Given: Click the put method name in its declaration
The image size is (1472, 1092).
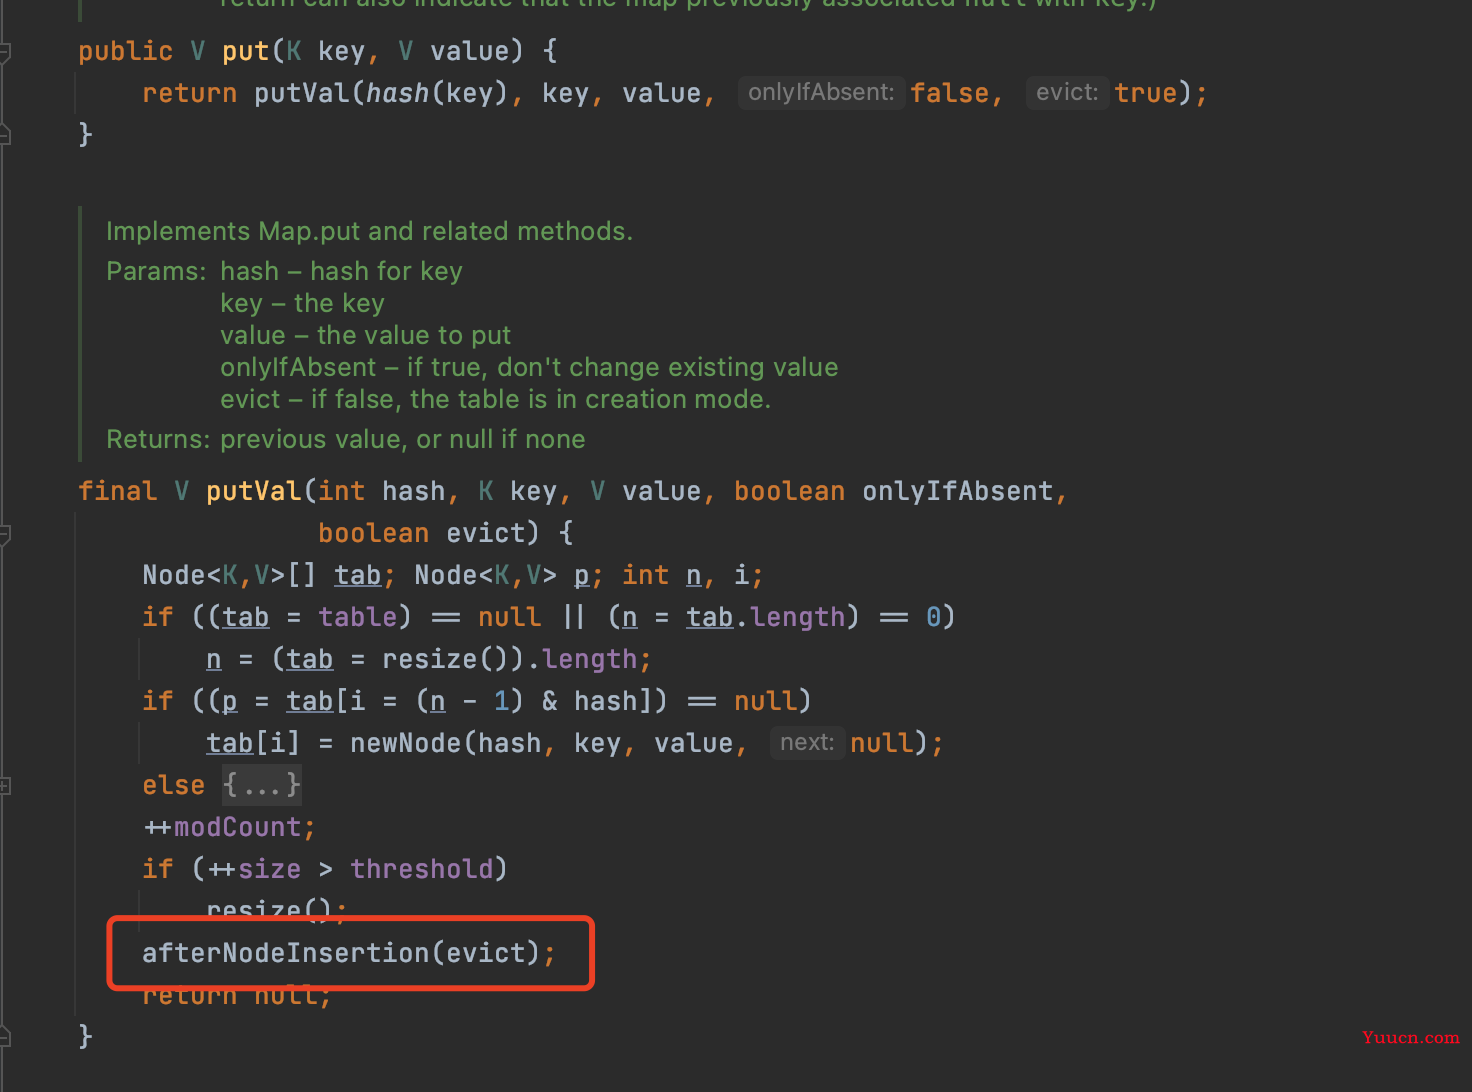Looking at the screenshot, I should [x=246, y=51].
